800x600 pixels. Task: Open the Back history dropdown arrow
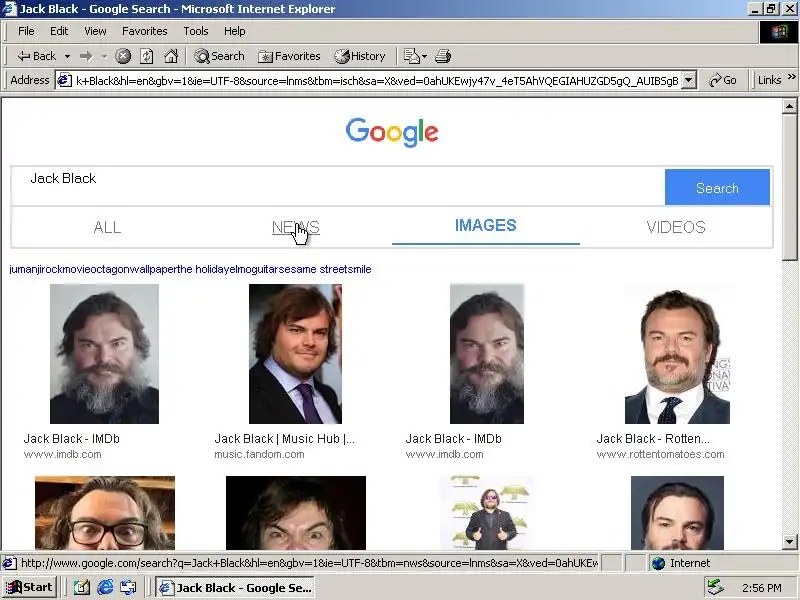tap(67, 56)
